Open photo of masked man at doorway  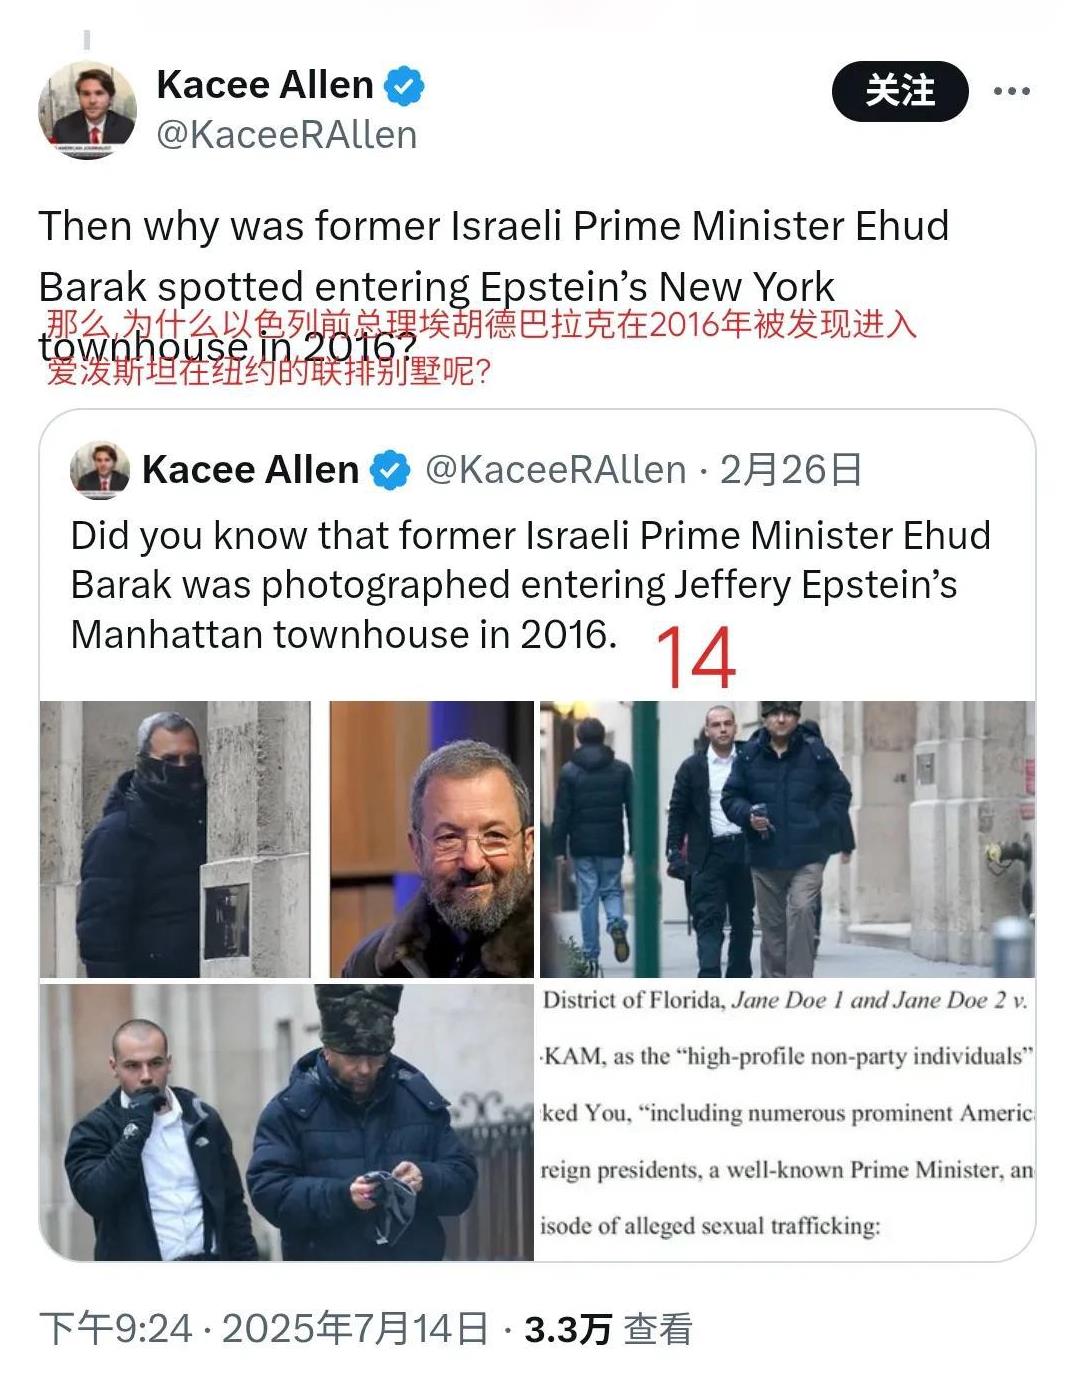175,839
